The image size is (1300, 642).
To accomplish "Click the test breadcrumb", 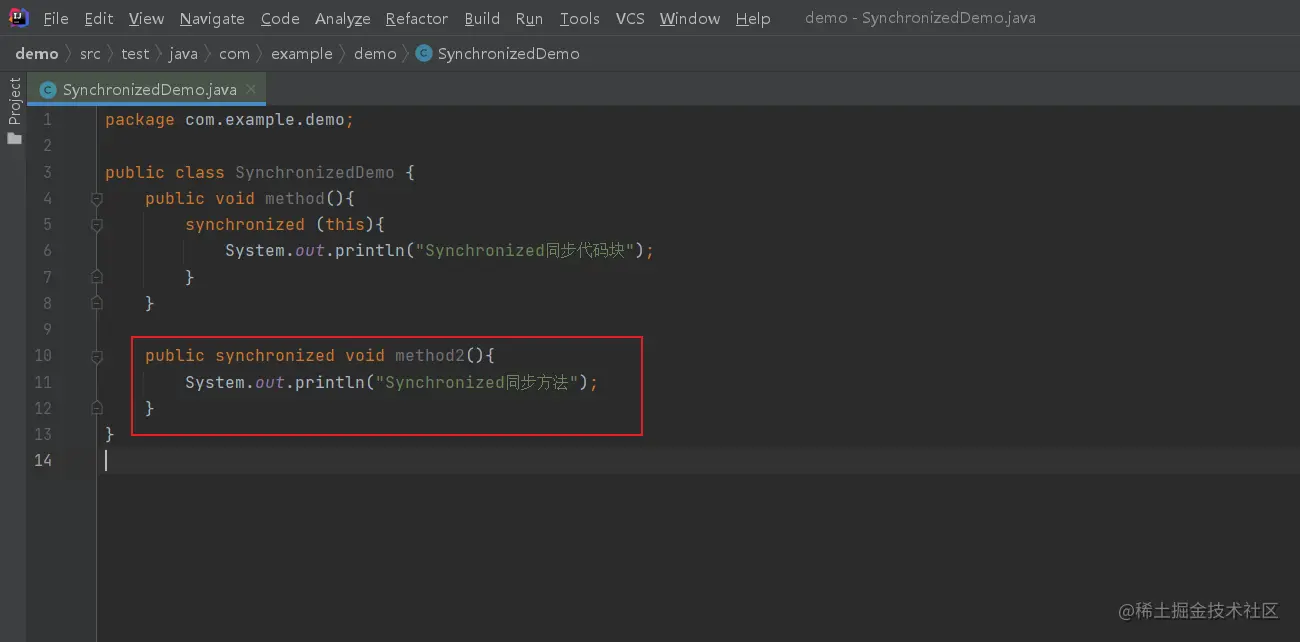I will coord(135,54).
